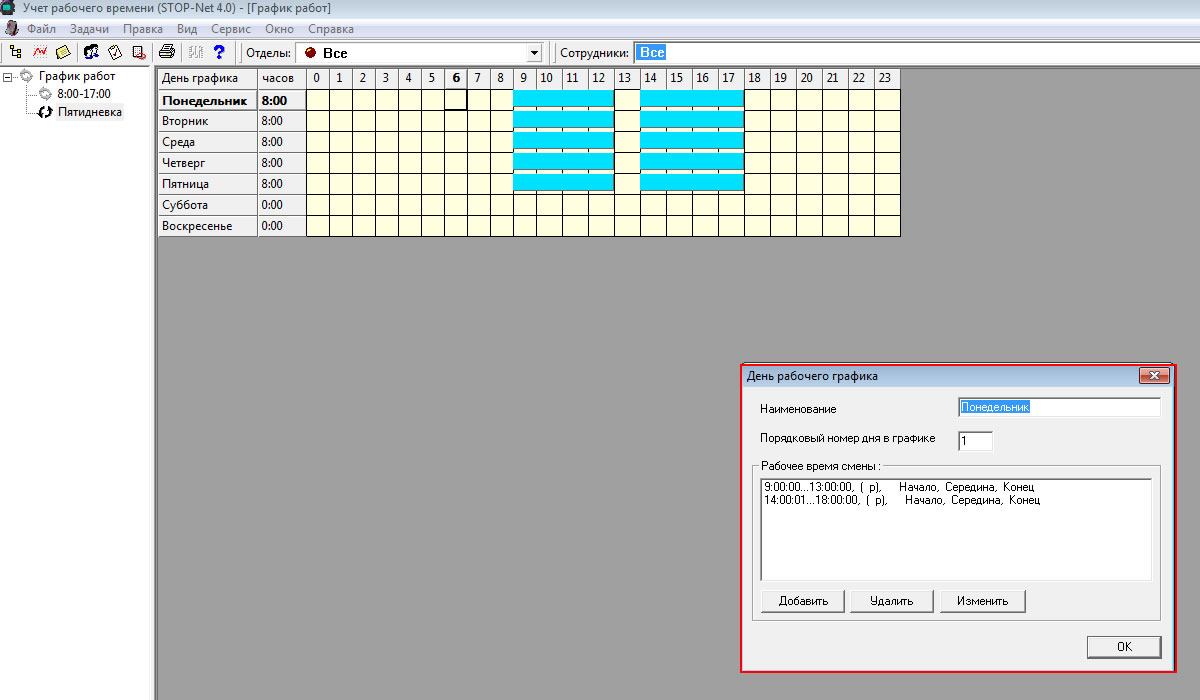This screenshot has height=700, width=1200.
Task: Click the application icon left of Файл menu
Action: tap(12, 29)
